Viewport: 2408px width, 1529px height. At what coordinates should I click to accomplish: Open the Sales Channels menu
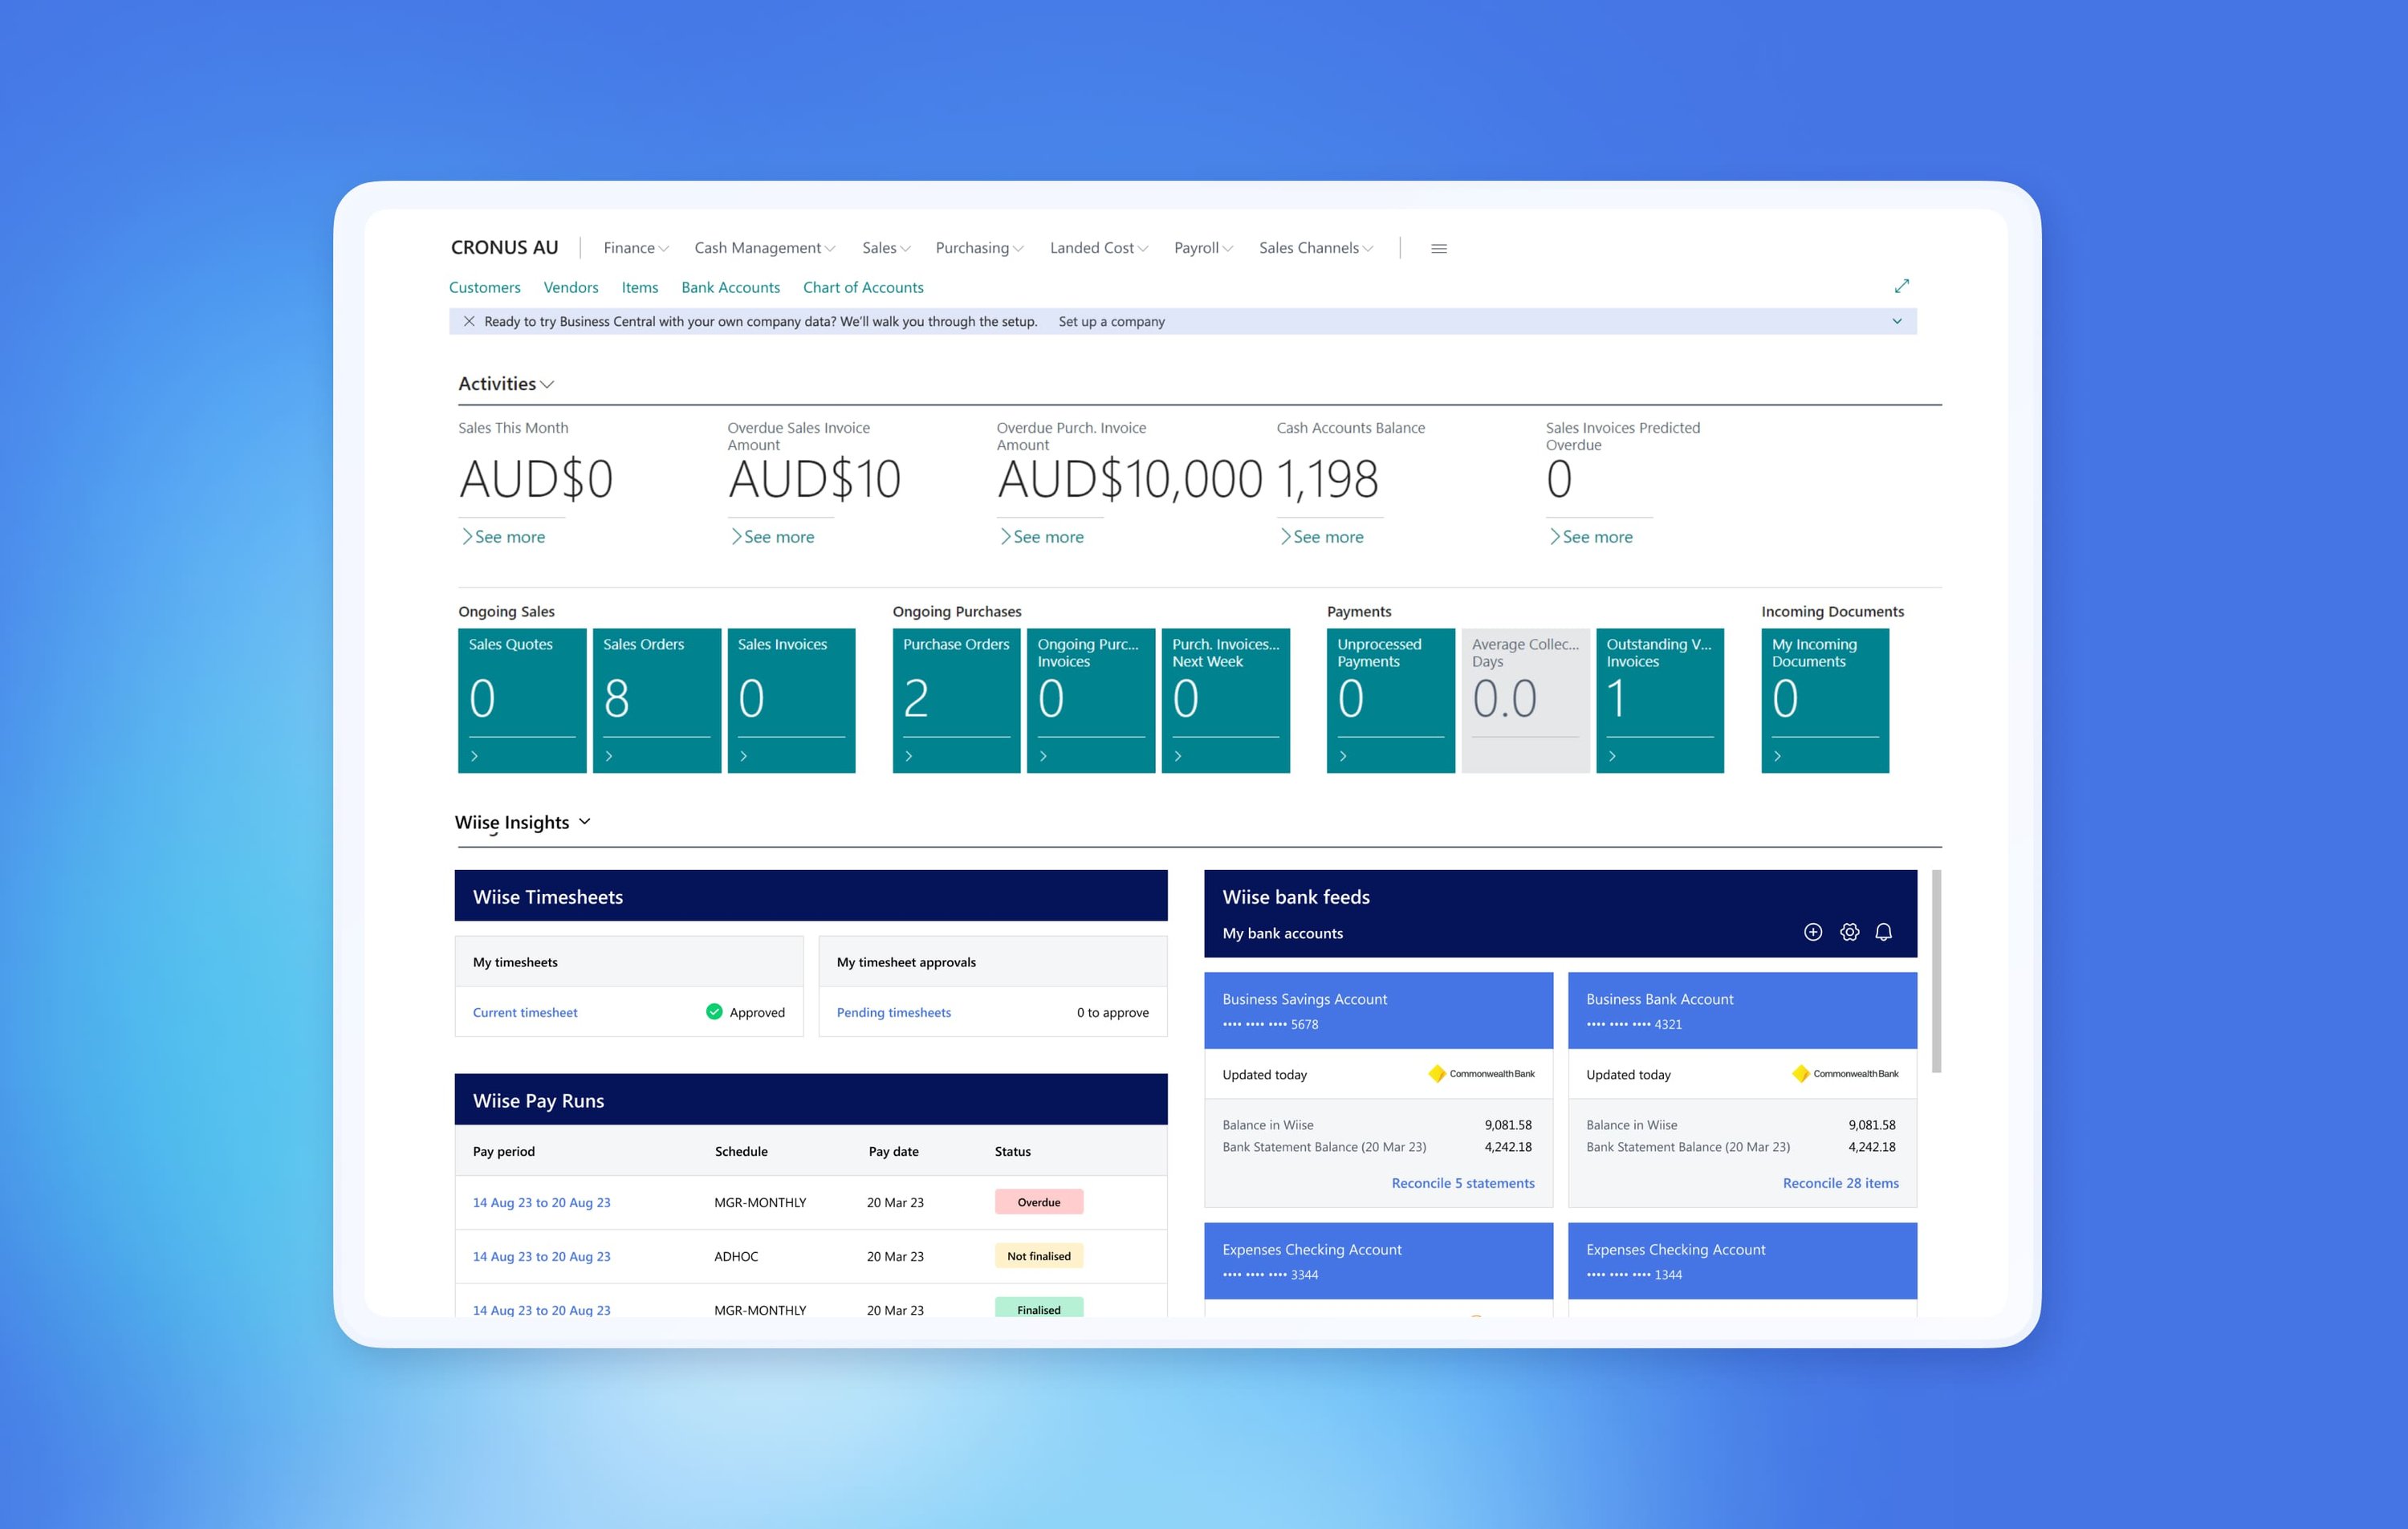click(1315, 247)
